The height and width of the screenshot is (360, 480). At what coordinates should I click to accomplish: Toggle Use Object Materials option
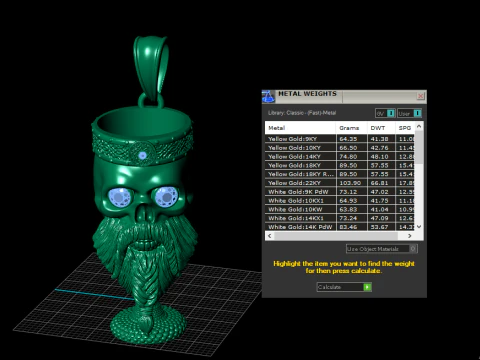pos(382,249)
